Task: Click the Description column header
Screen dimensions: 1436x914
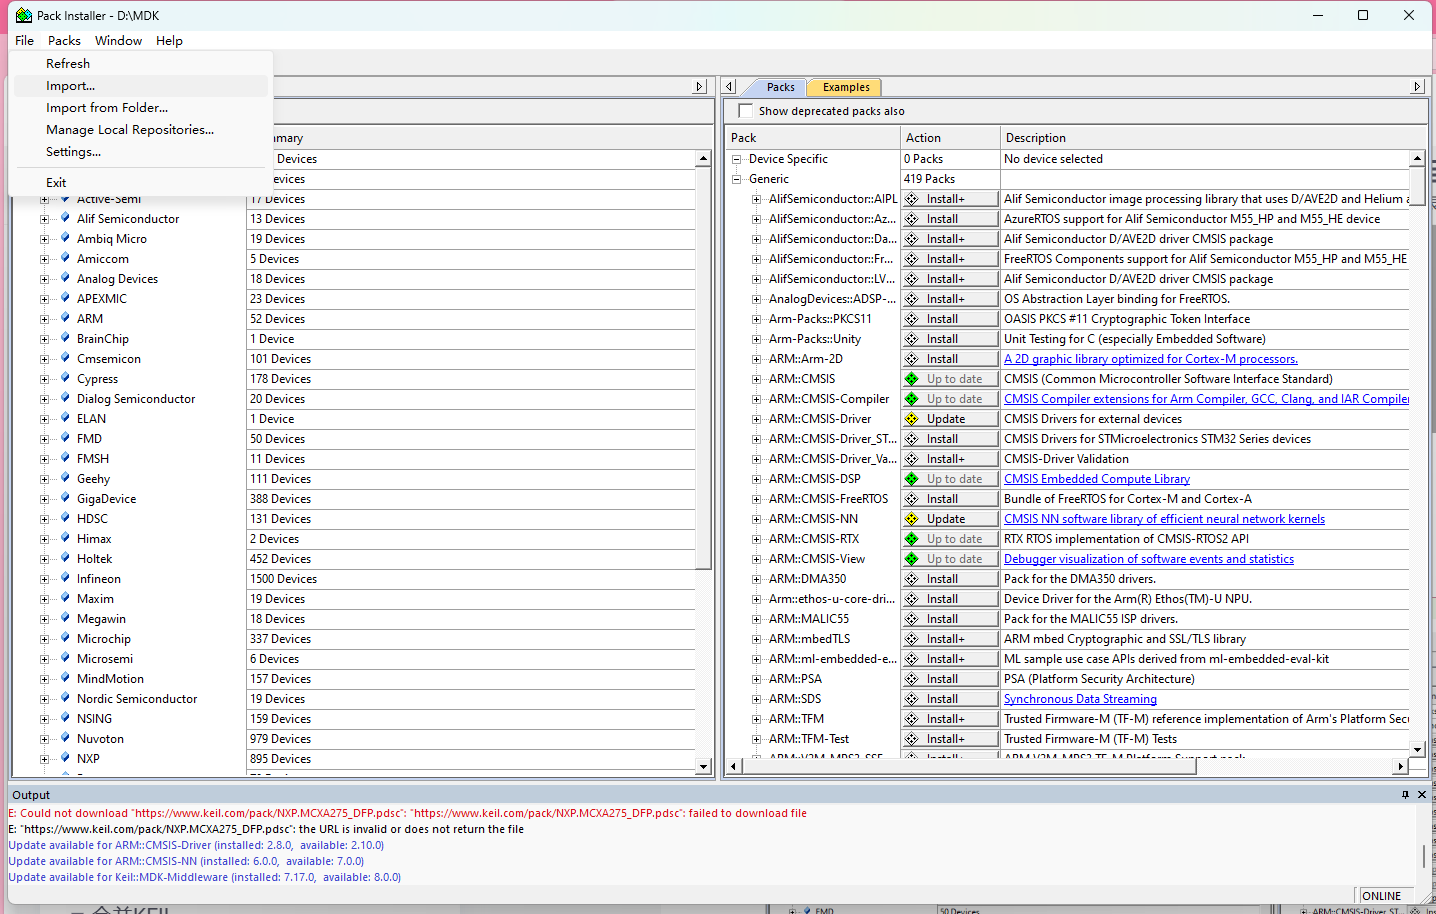Action: click(1213, 138)
